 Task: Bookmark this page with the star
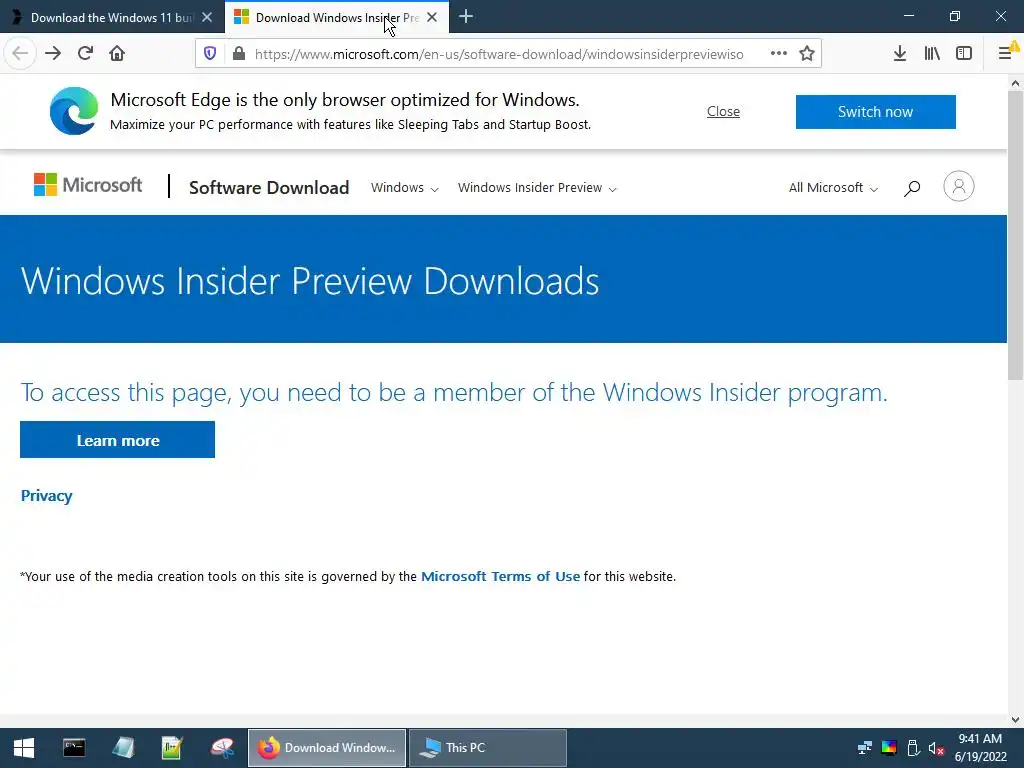[807, 54]
